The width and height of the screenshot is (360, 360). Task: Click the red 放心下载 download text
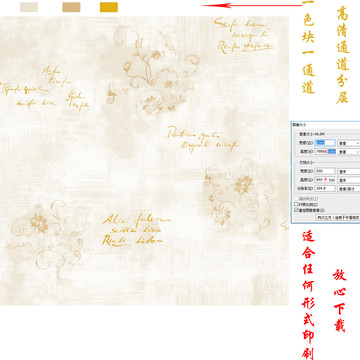tap(340, 300)
